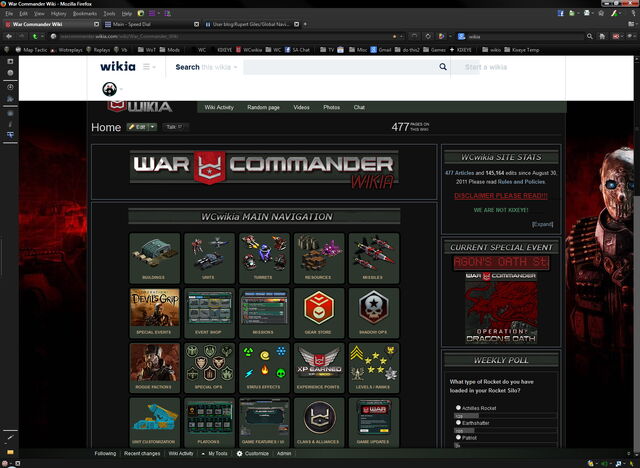The image size is (640, 468).
Task: Open the Gmail bookmark in bookmarks bar
Action: coord(381,50)
